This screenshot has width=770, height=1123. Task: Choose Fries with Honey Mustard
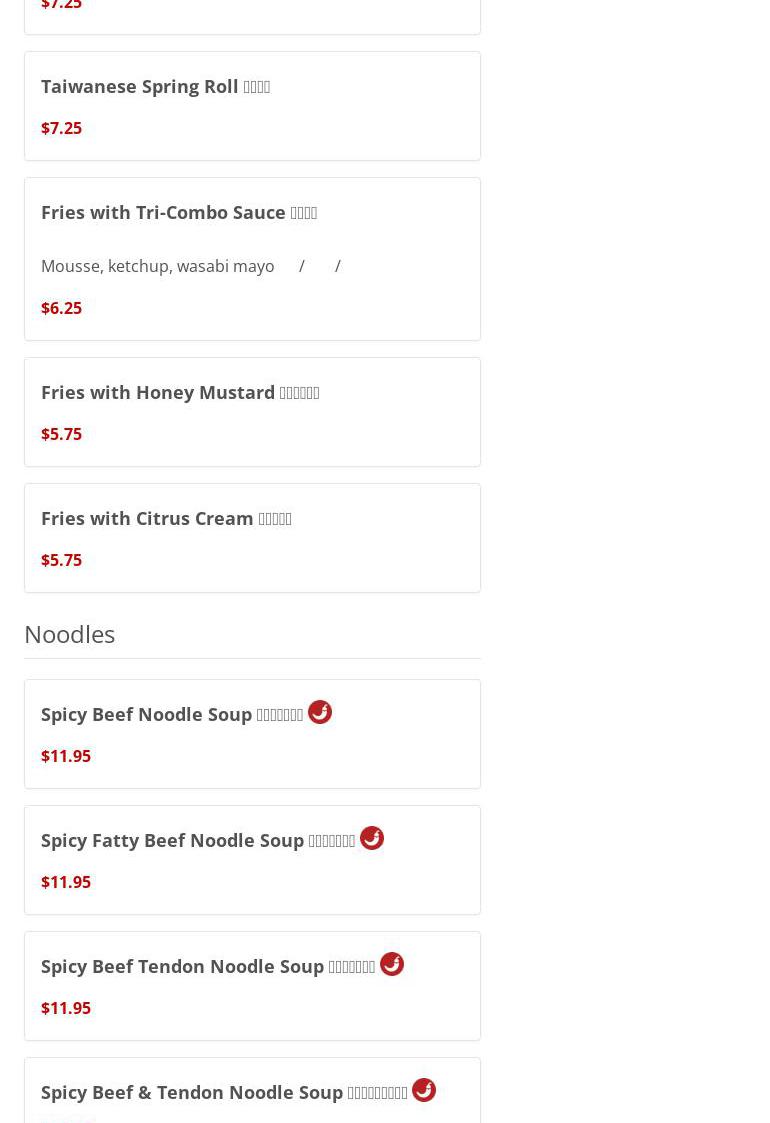pyautogui.click(x=180, y=393)
